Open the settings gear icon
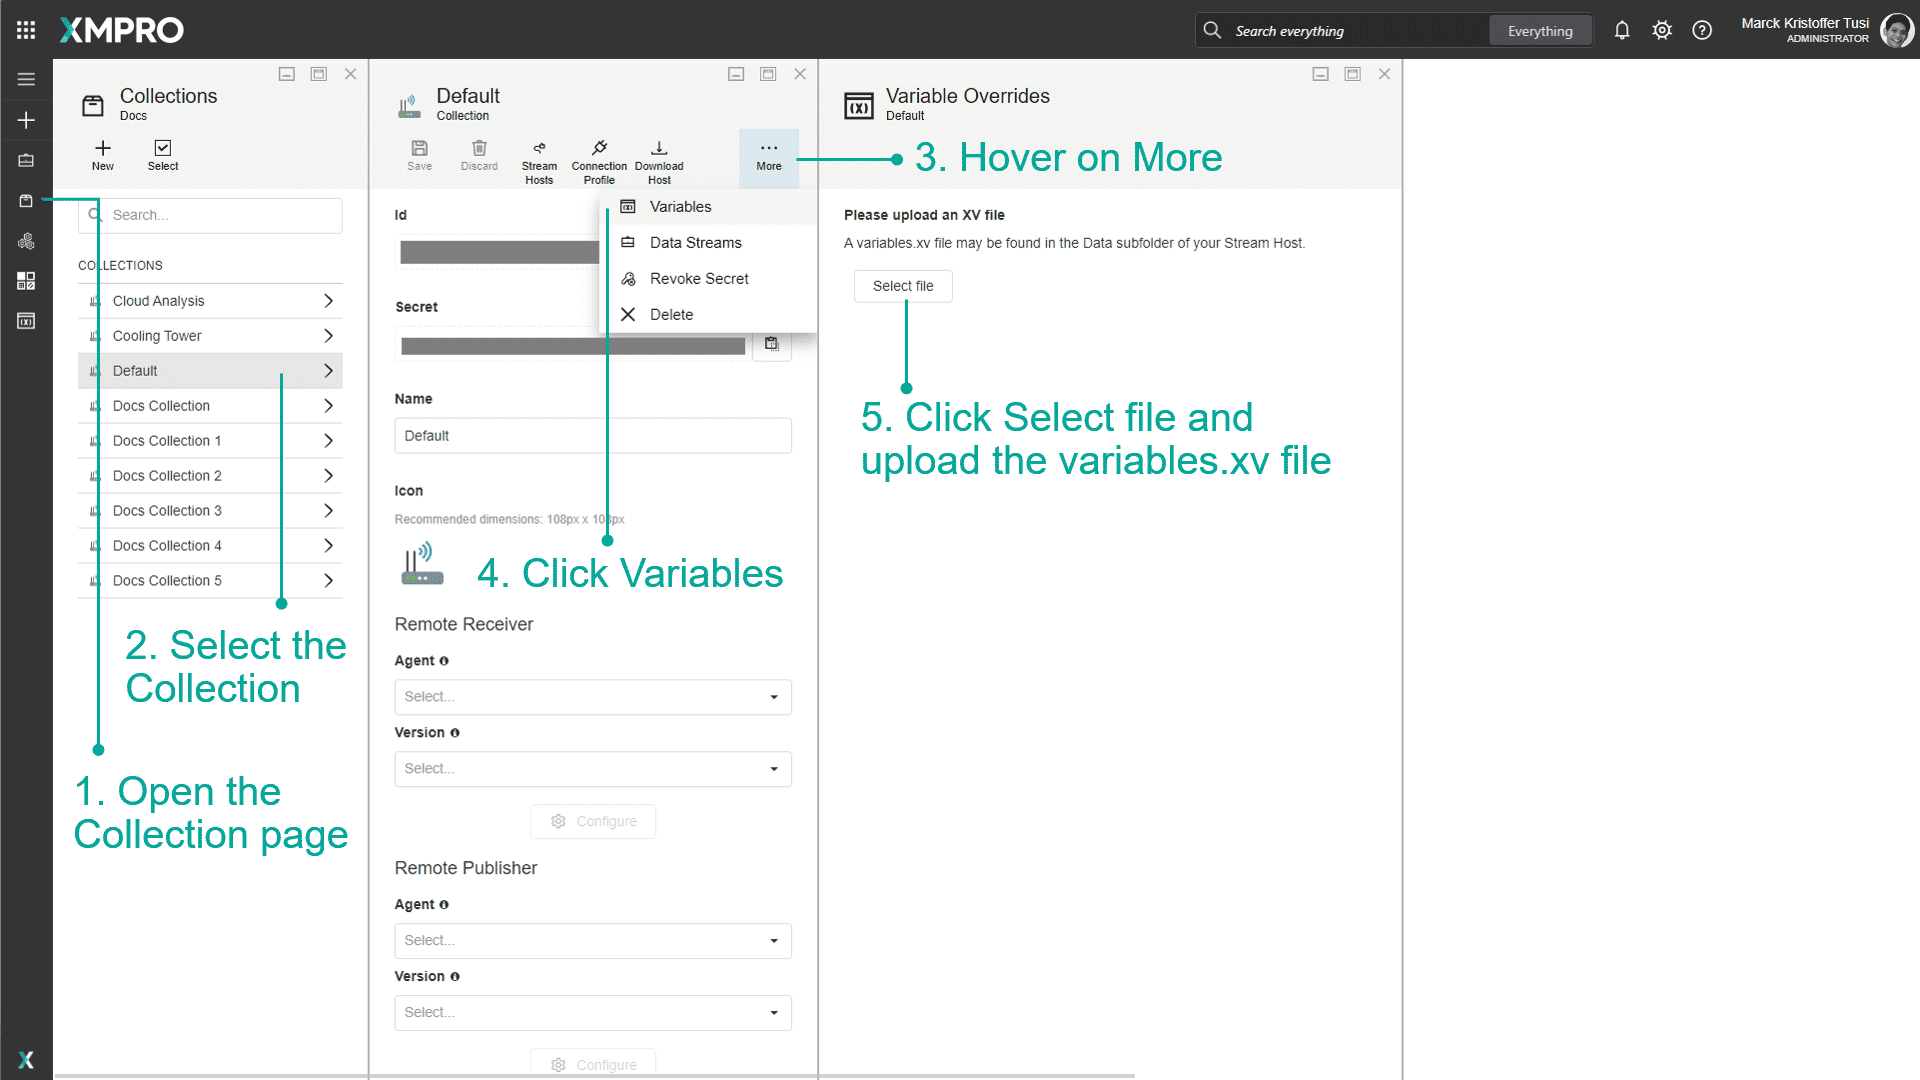Screen dimensions: 1920x1080 (1662, 30)
